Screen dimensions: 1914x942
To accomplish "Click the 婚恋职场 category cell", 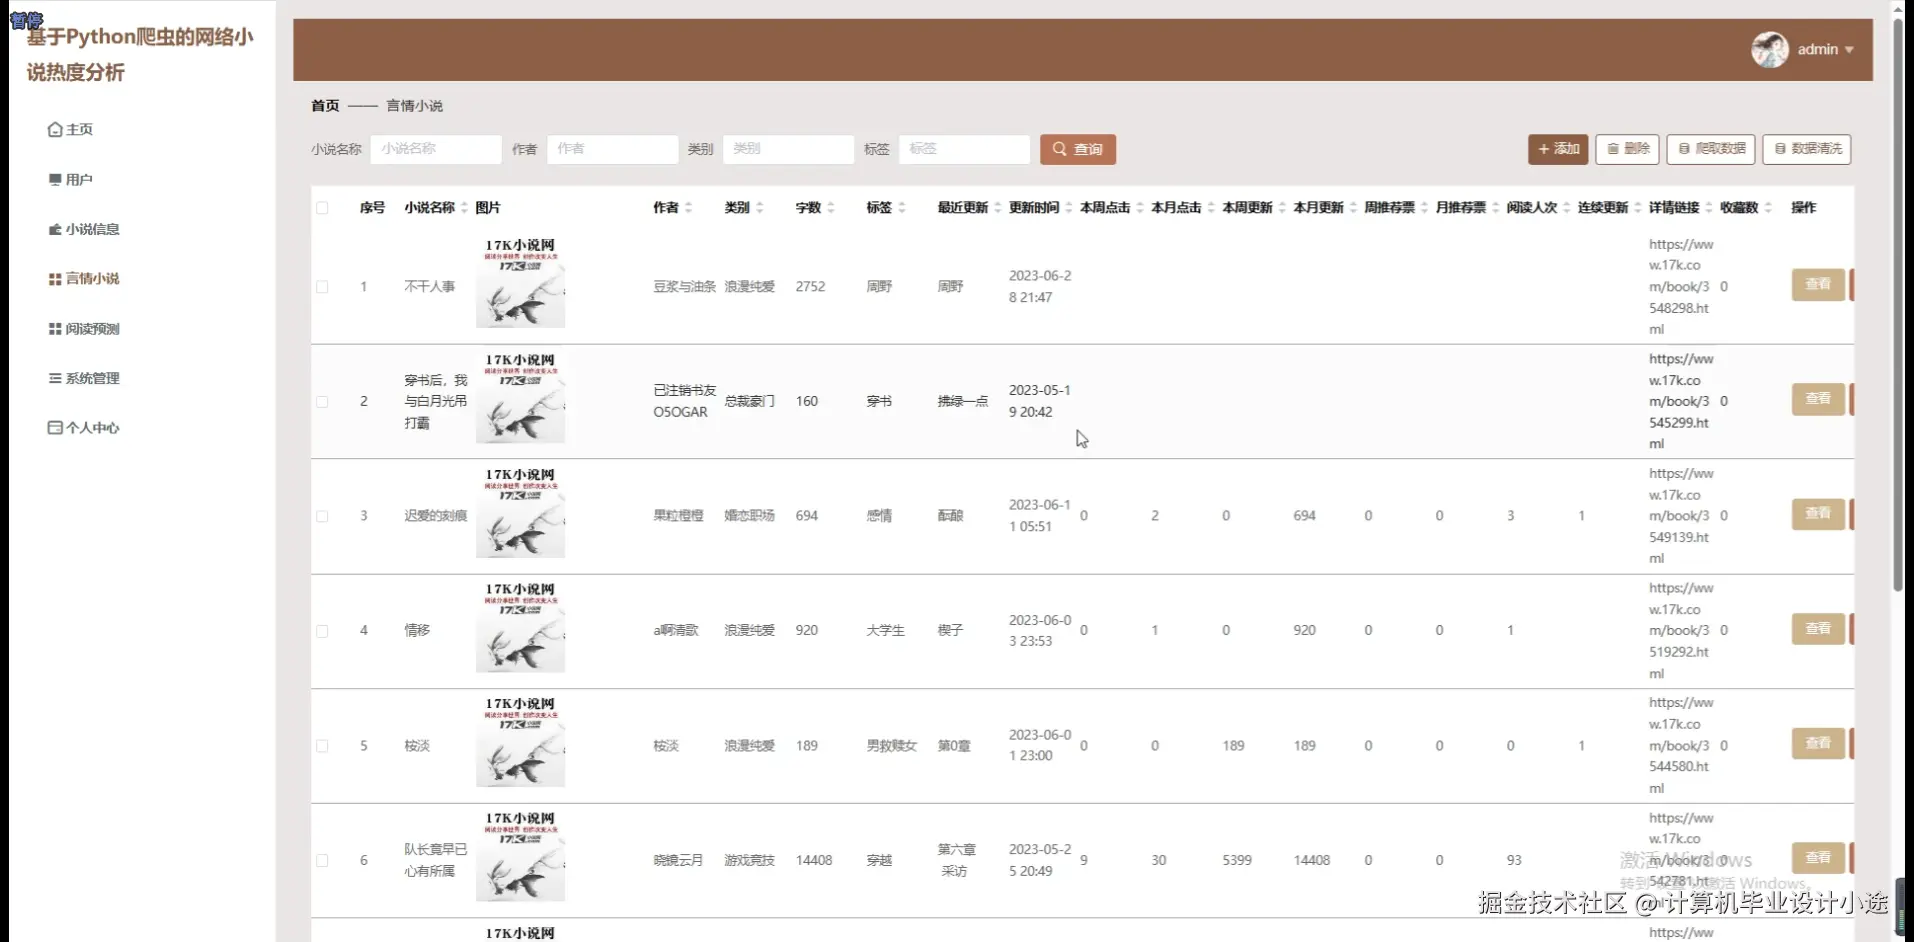I will click(x=750, y=516).
